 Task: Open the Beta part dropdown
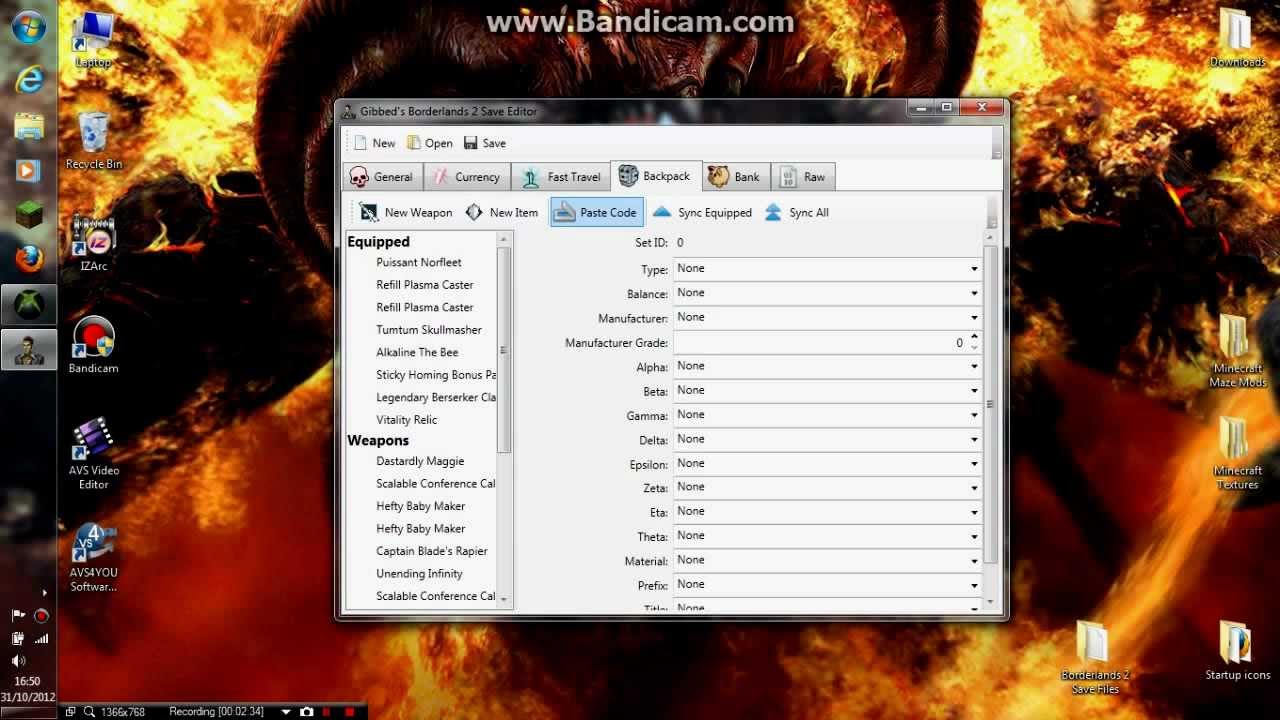coord(828,390)
